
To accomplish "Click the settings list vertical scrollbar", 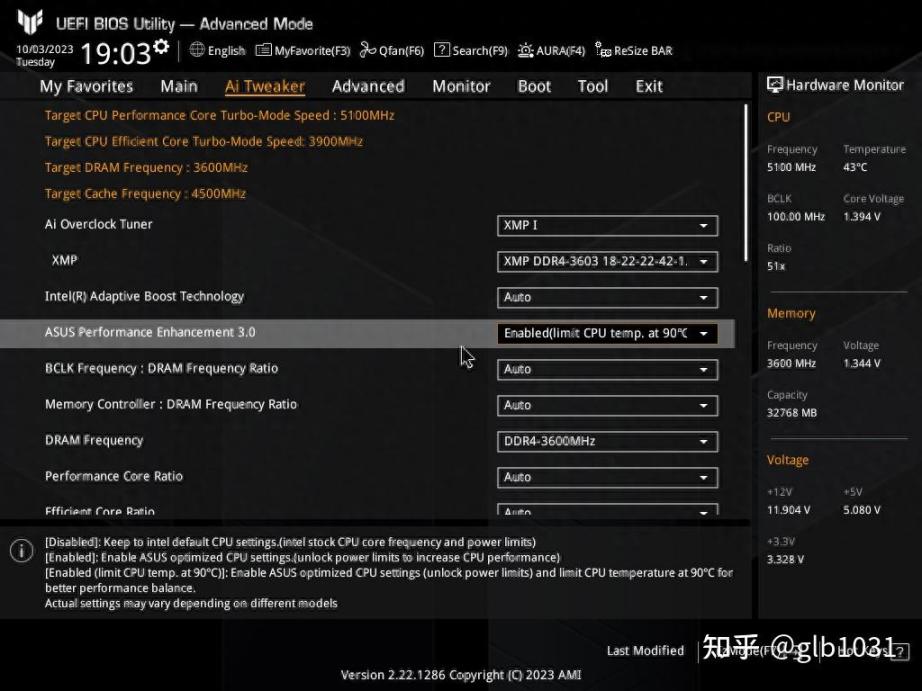I will [x=746, y=183].
